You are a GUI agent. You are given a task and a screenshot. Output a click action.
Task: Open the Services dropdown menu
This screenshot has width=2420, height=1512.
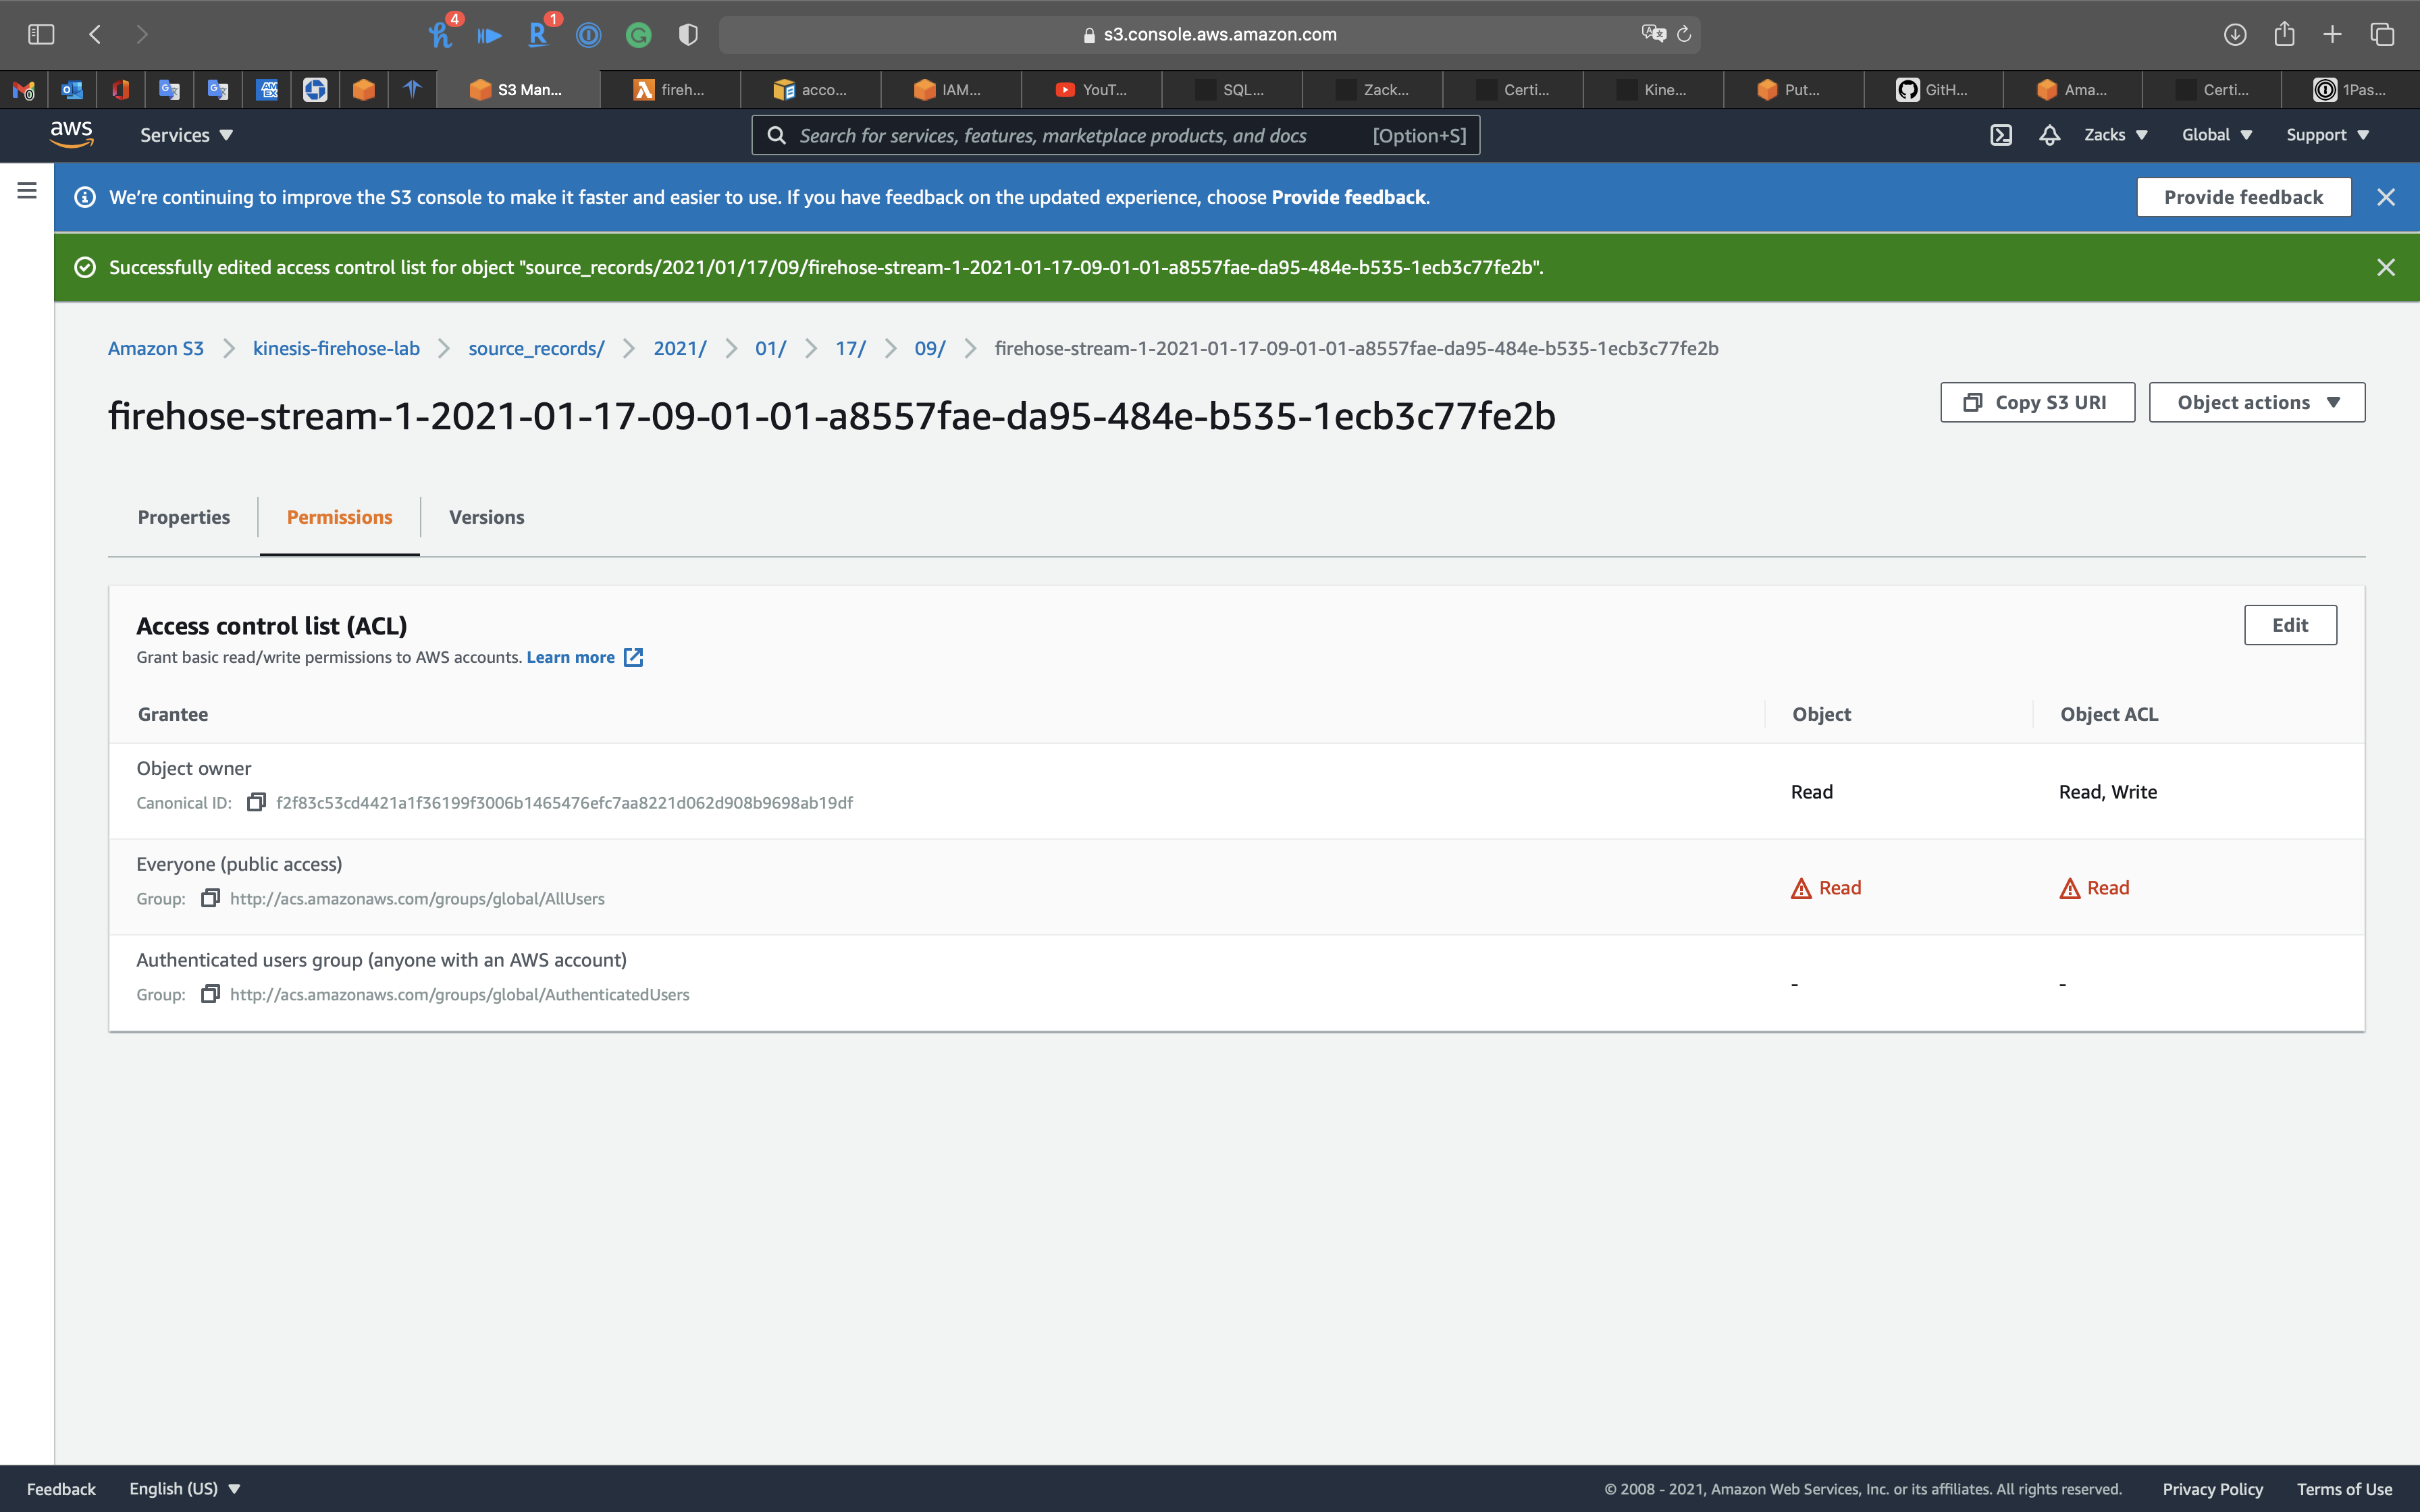(x=186, y=135)
